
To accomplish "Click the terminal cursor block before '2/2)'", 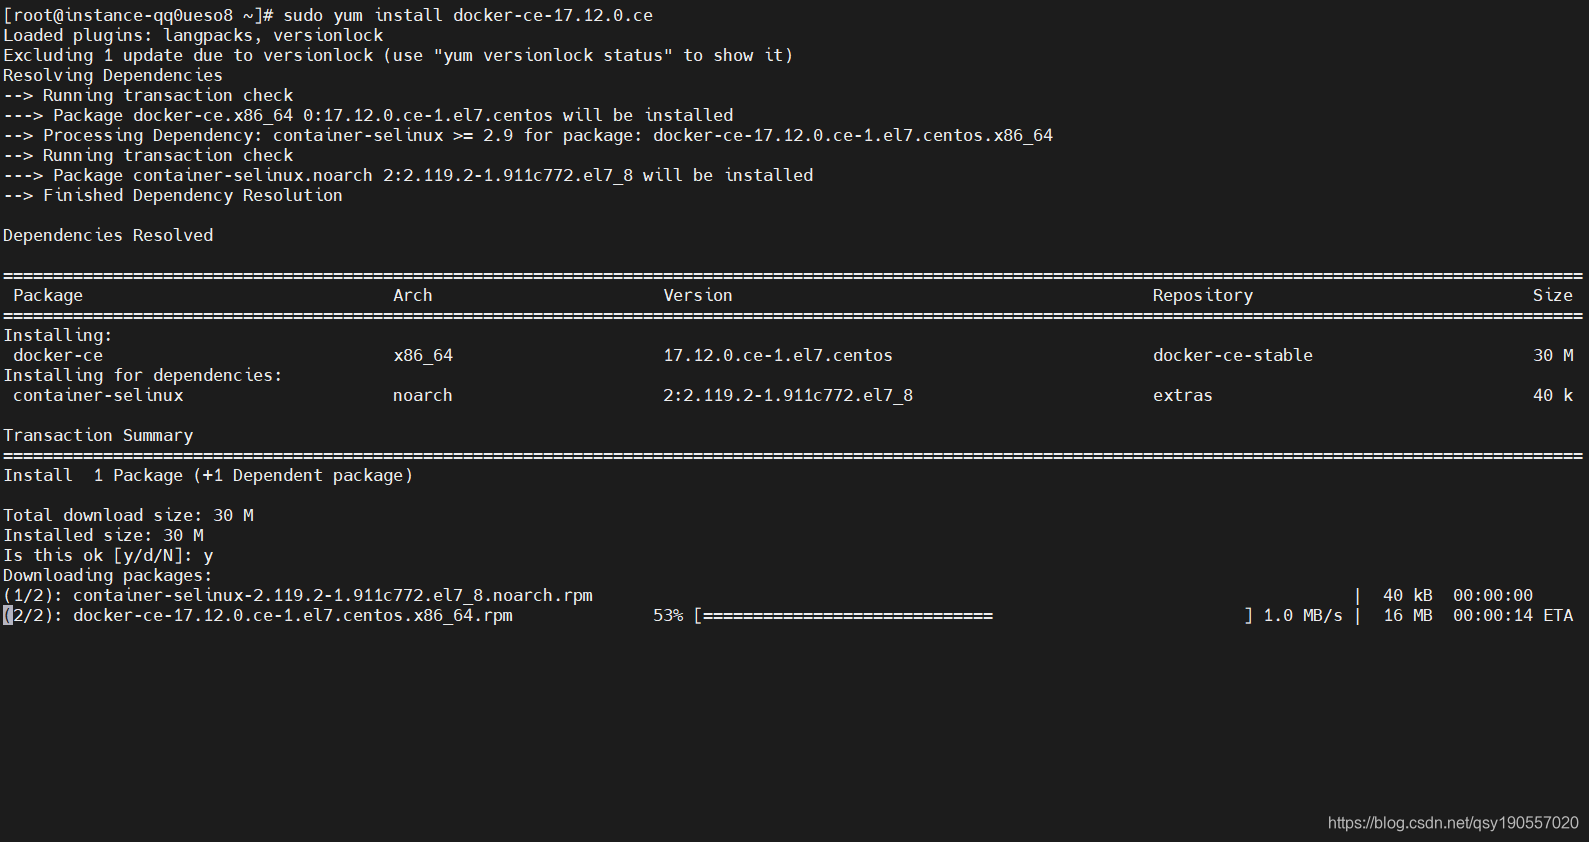I will [8, 615].
